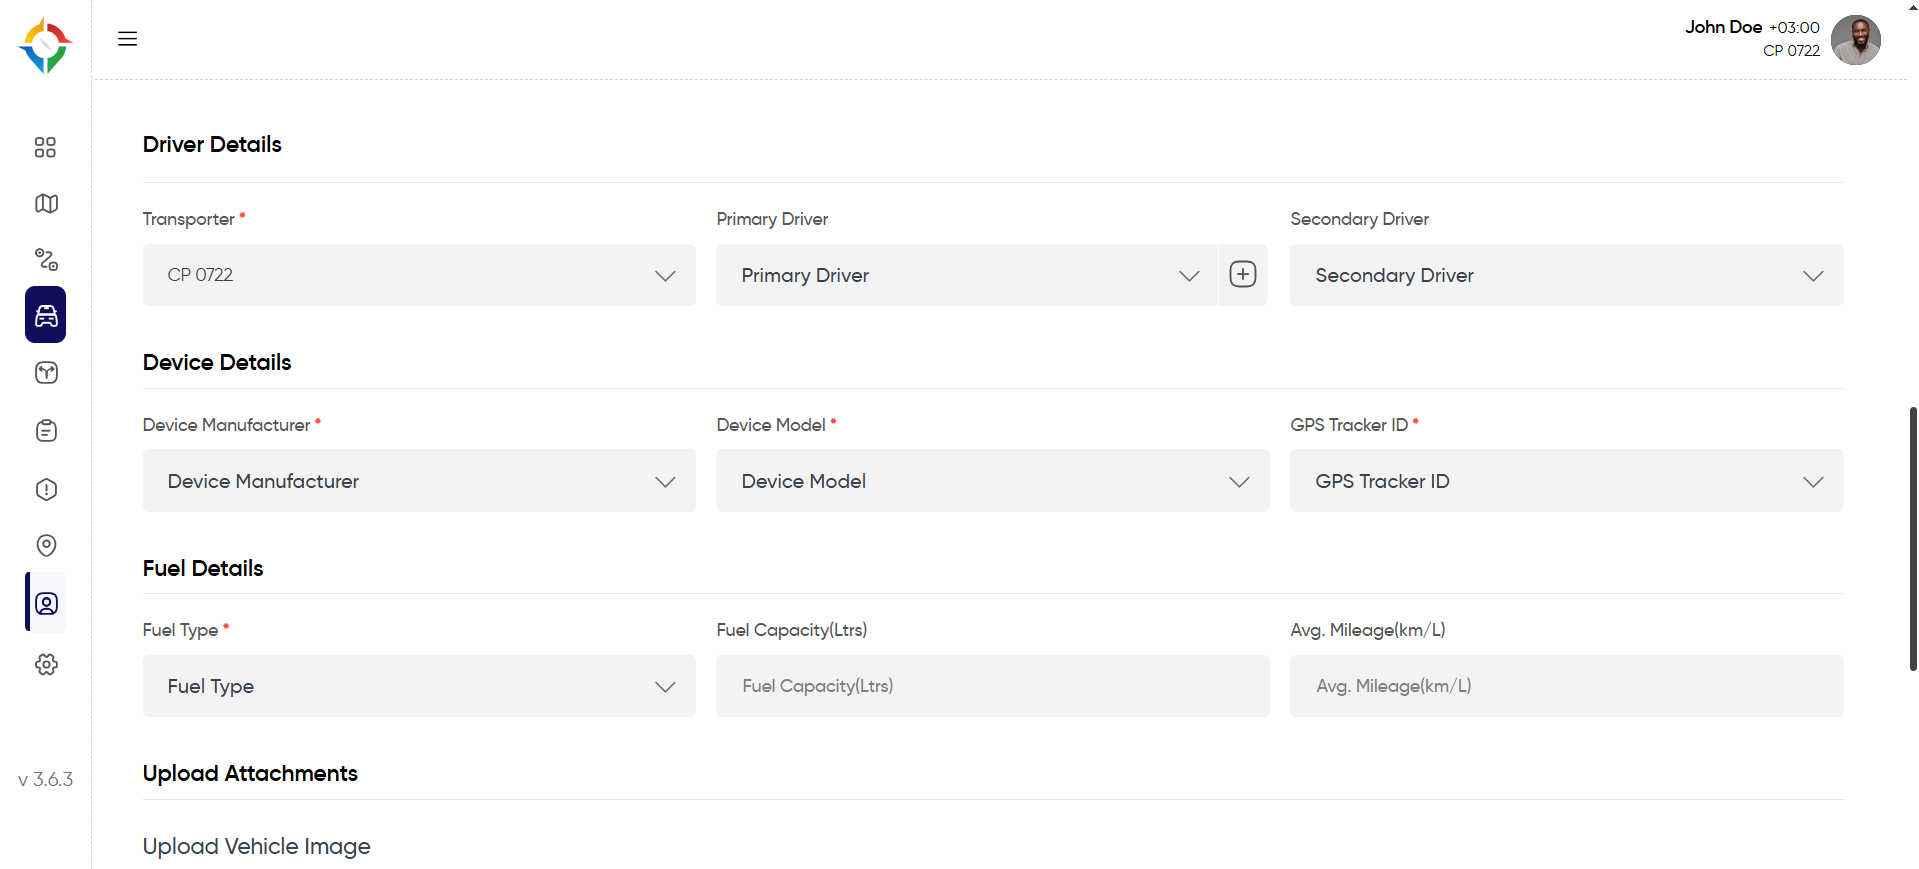This screenshot has height=869, width=1919.
Task: Click the Fuel Details heading
Action: (203, 568)
